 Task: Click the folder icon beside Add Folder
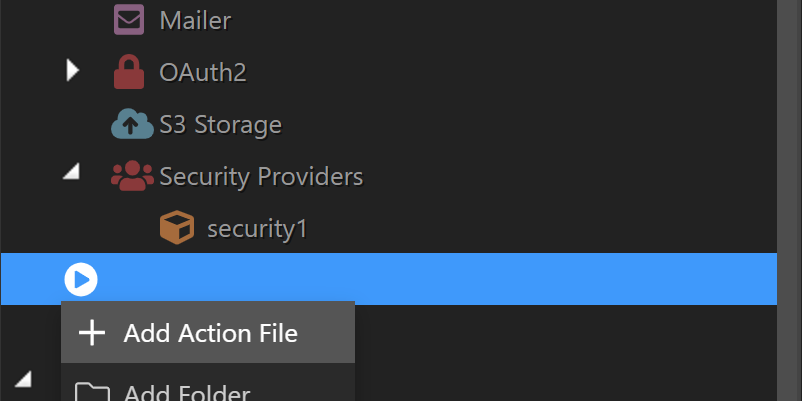[92, 392]
